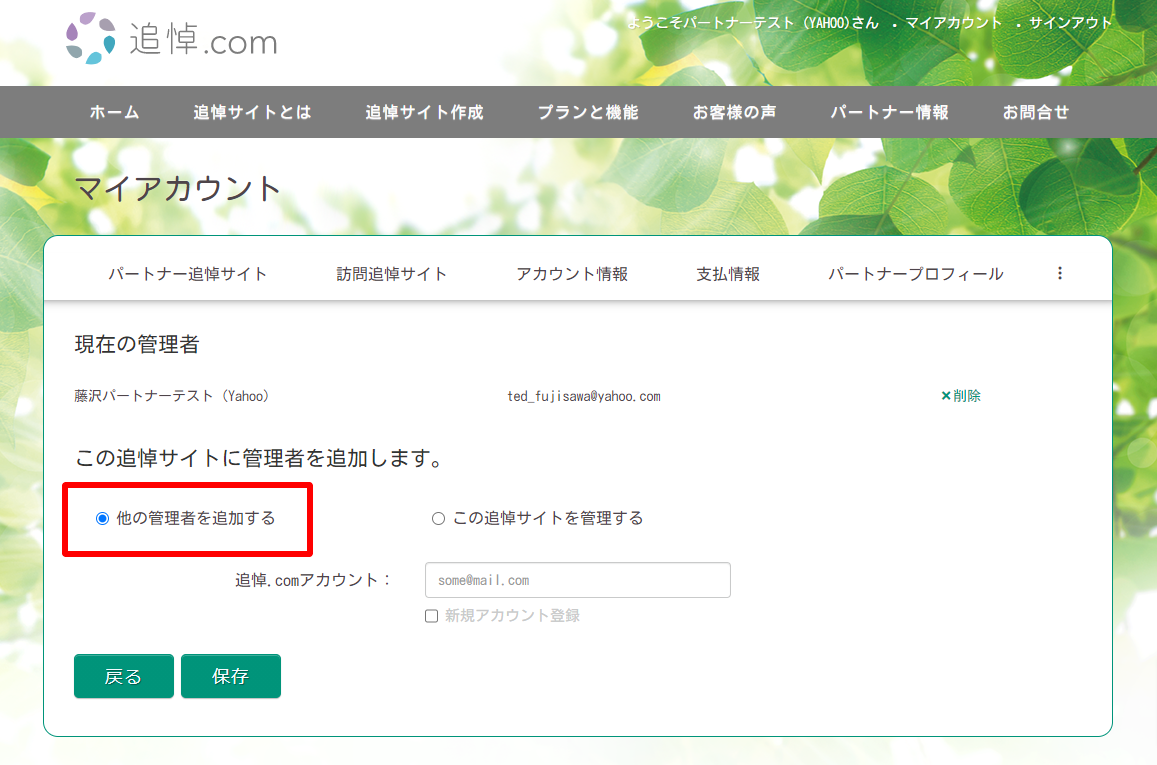
Task: Go to the 支払情報 tab
Action: click(x=728, y=274)
